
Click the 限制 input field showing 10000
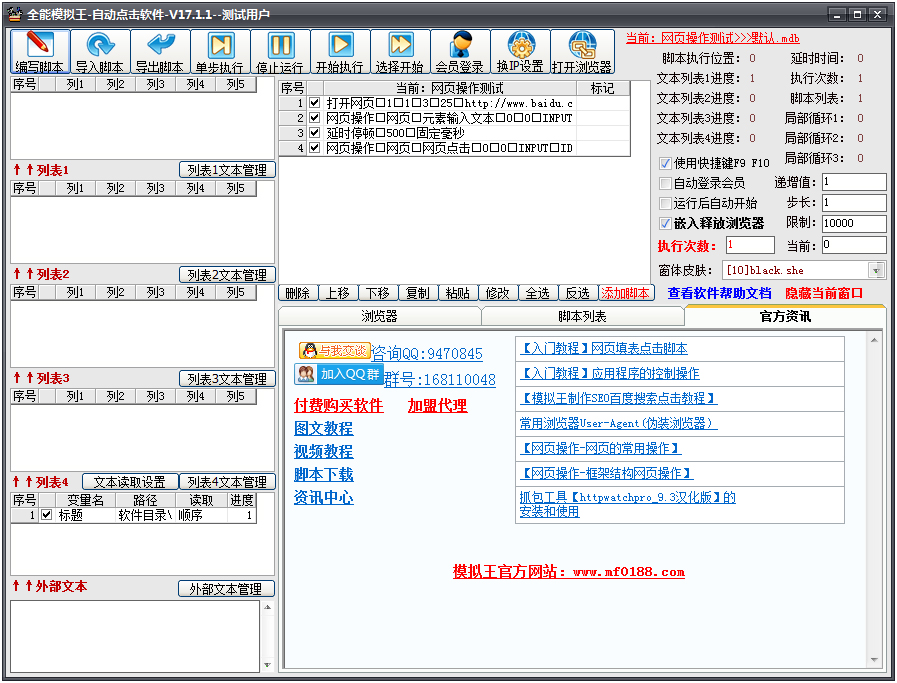854,223
